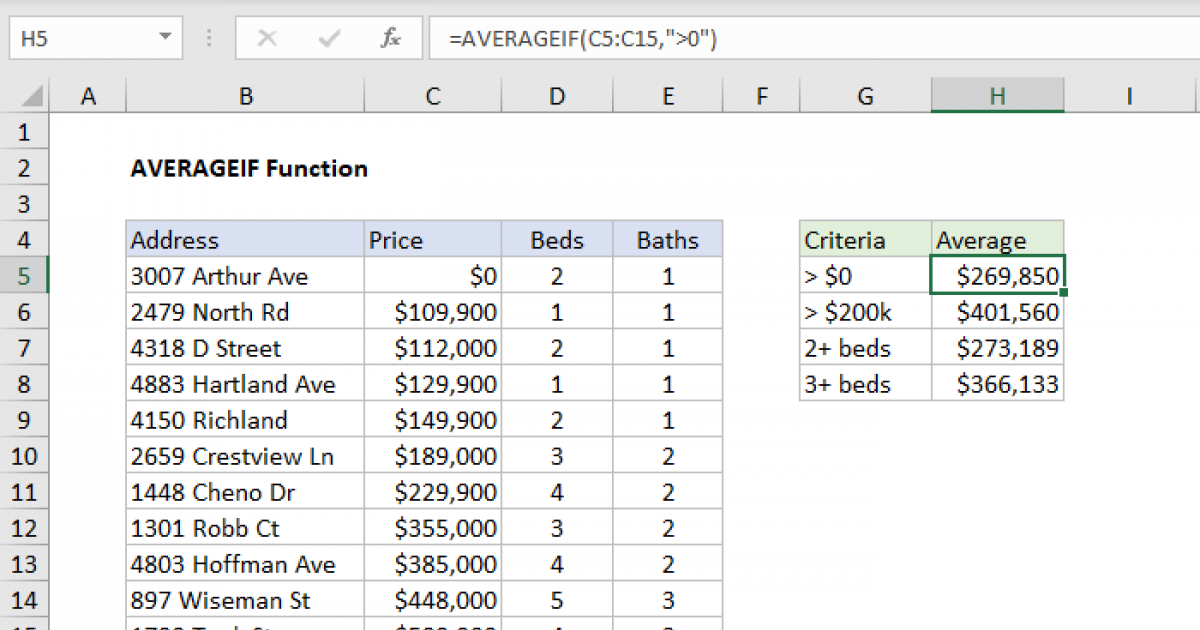Select the cell 3007 Arthur Ave
This screenshot has height=630, width=1200.
click(x=245, y=276)
